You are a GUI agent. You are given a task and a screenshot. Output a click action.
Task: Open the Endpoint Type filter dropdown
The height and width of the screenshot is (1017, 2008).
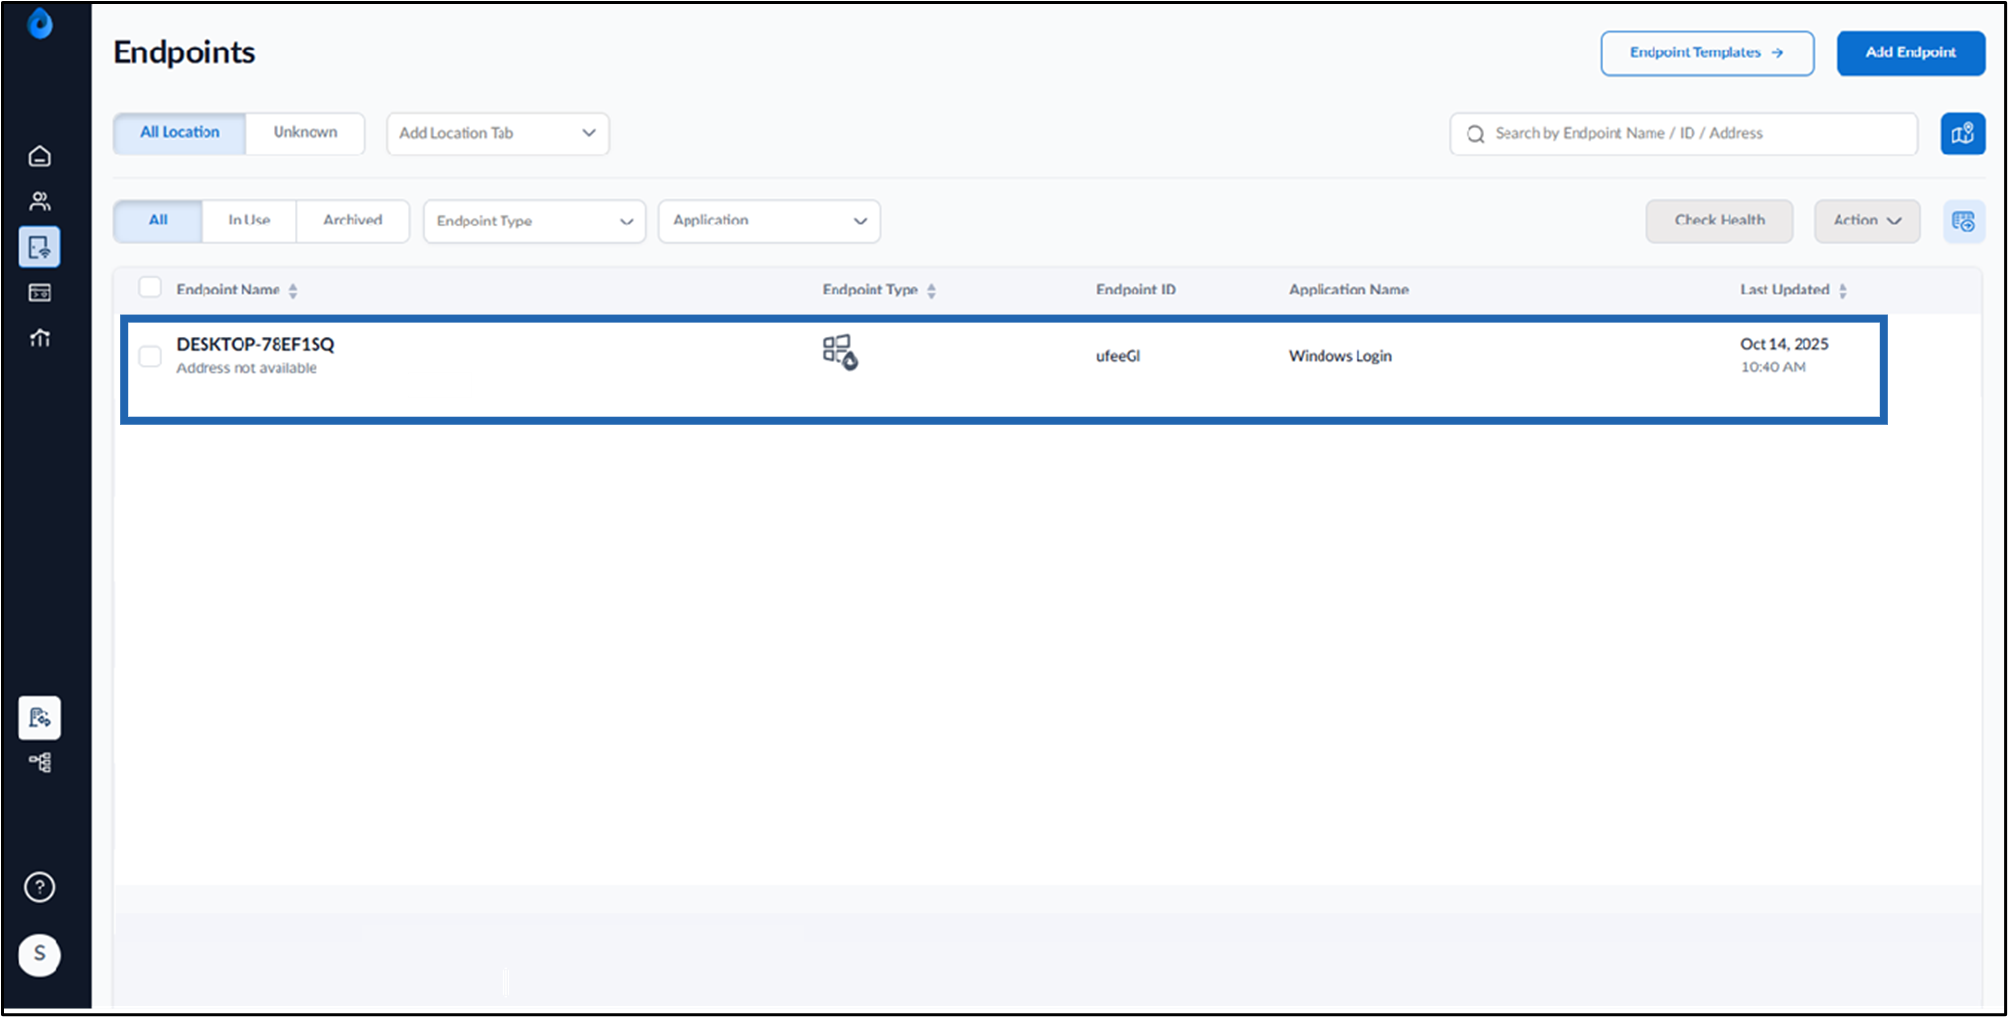tap(534, 221)
